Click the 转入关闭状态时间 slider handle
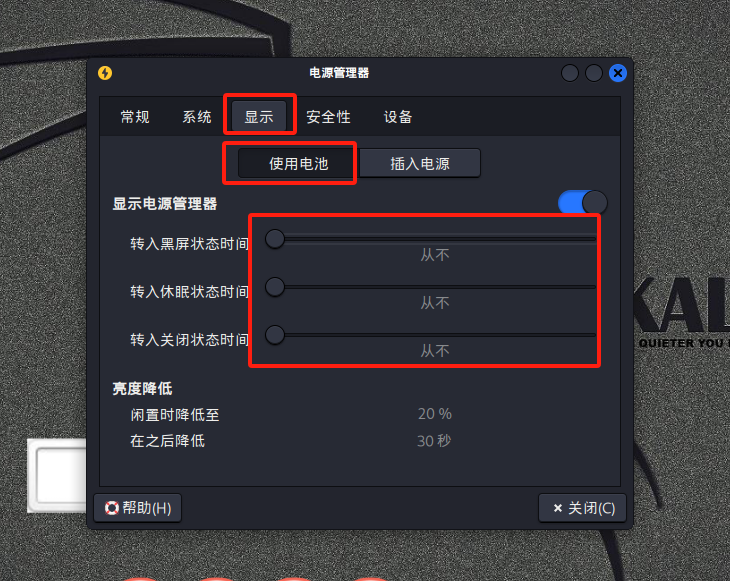 275,335
